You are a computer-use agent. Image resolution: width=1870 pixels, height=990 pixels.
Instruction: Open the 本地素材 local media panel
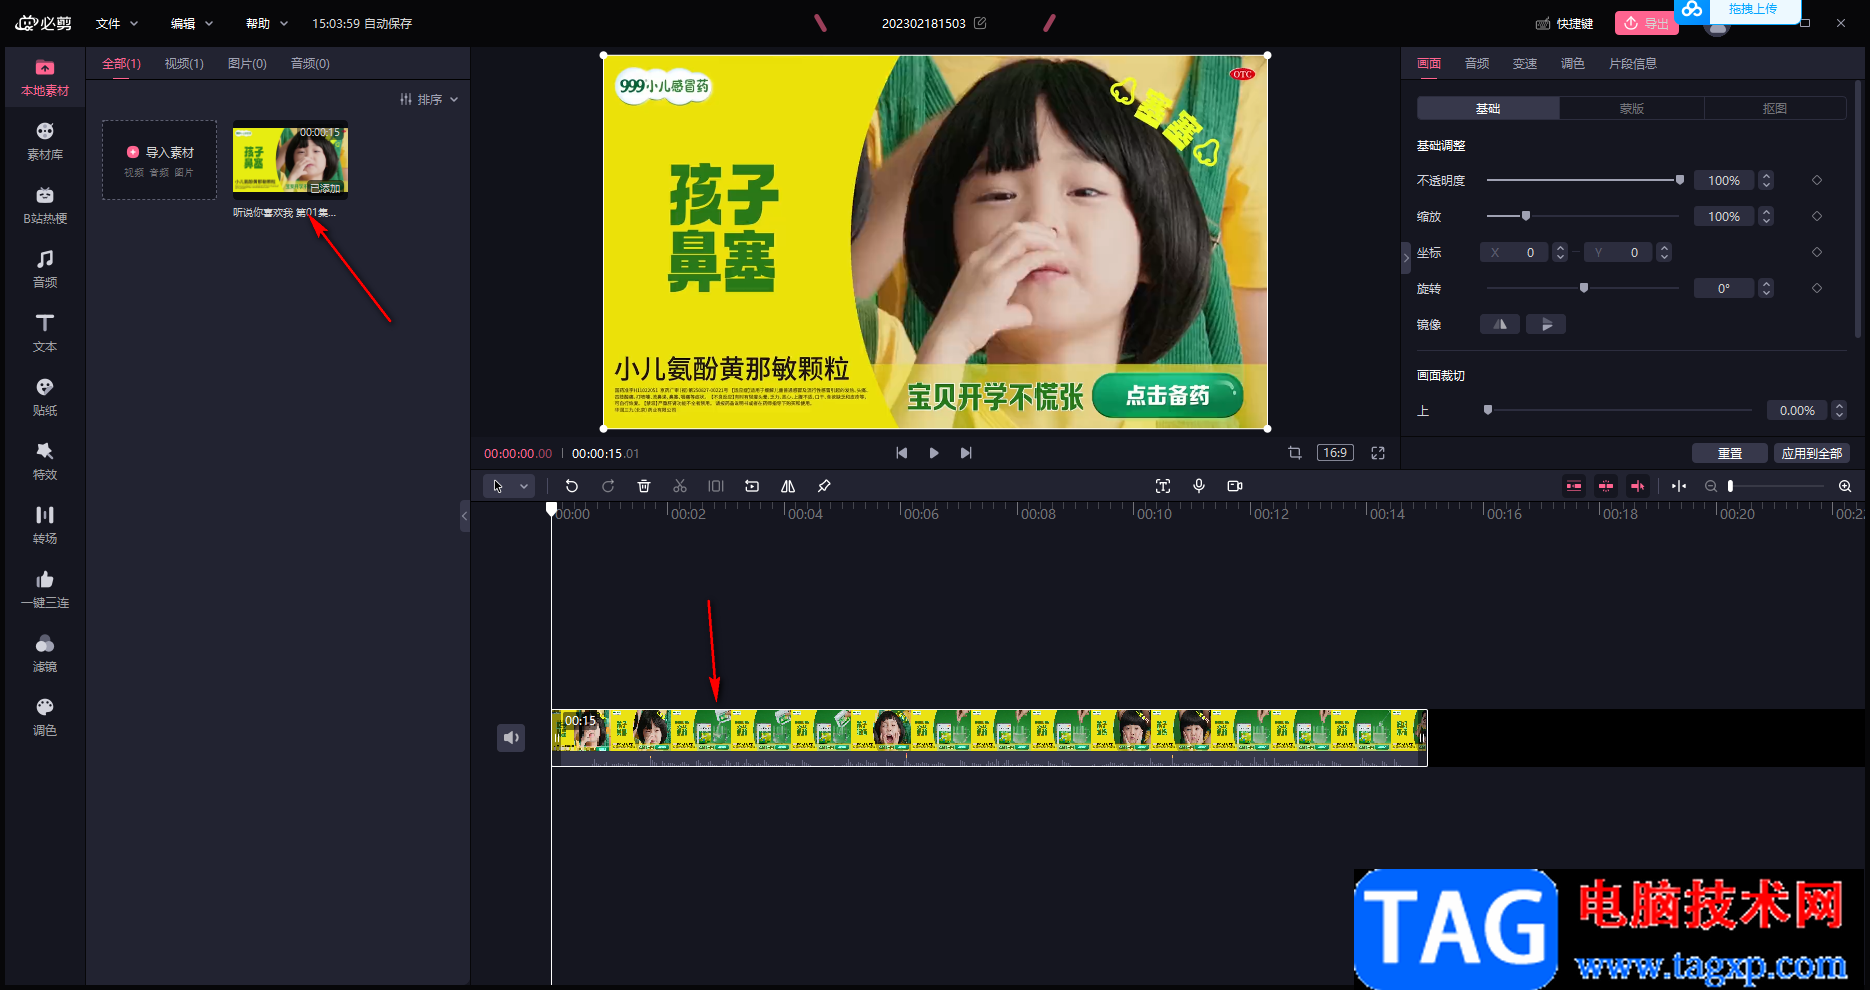click(45, 78)
